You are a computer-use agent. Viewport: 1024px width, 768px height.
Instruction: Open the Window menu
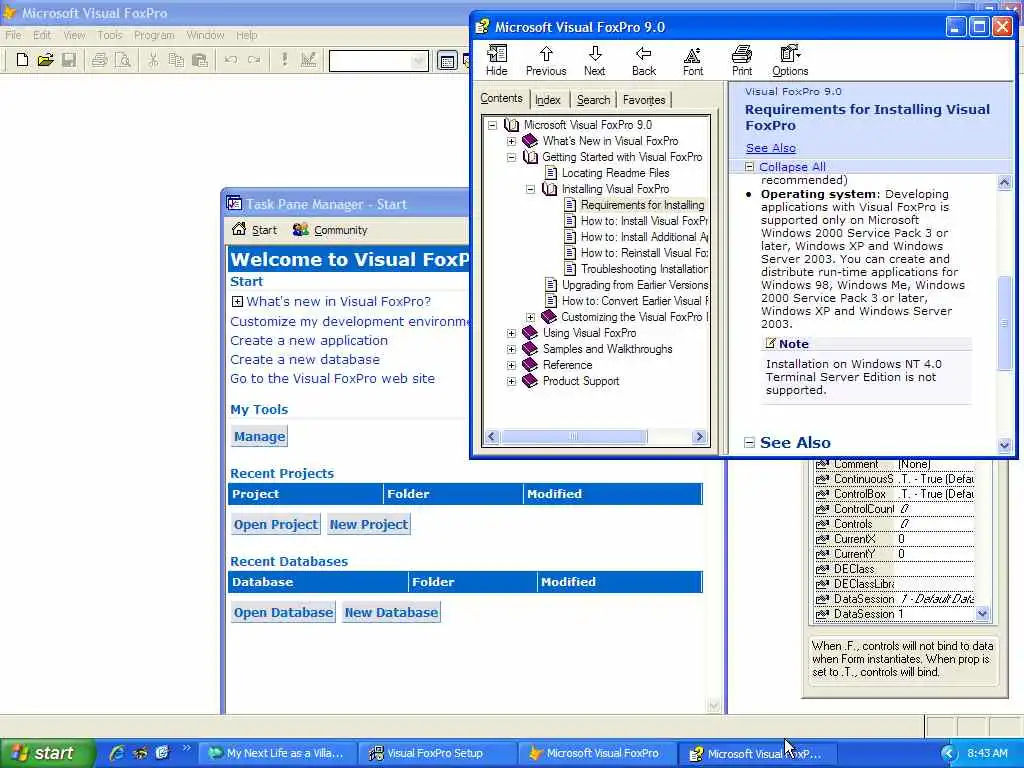click(x=205, y=35)
